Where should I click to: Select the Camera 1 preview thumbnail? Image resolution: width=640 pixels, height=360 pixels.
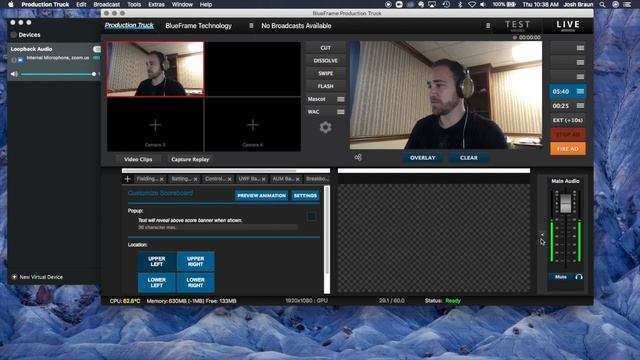tap(155, 69)
